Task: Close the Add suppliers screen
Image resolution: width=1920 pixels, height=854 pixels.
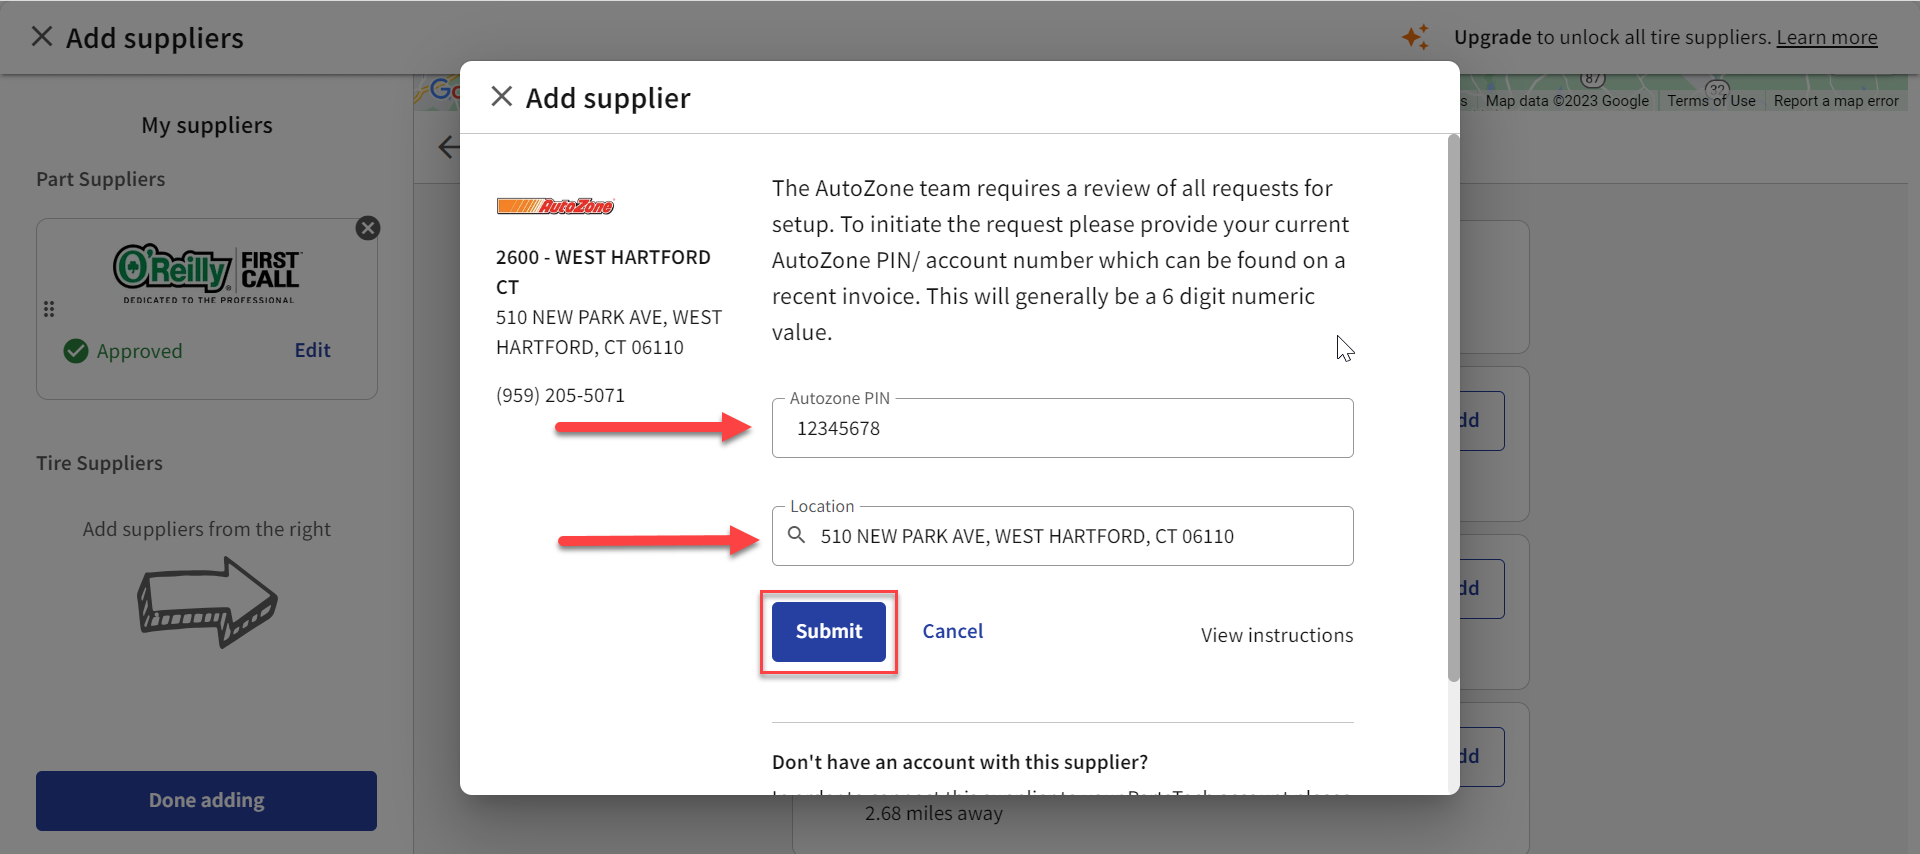Action: (x=41, y=36)
